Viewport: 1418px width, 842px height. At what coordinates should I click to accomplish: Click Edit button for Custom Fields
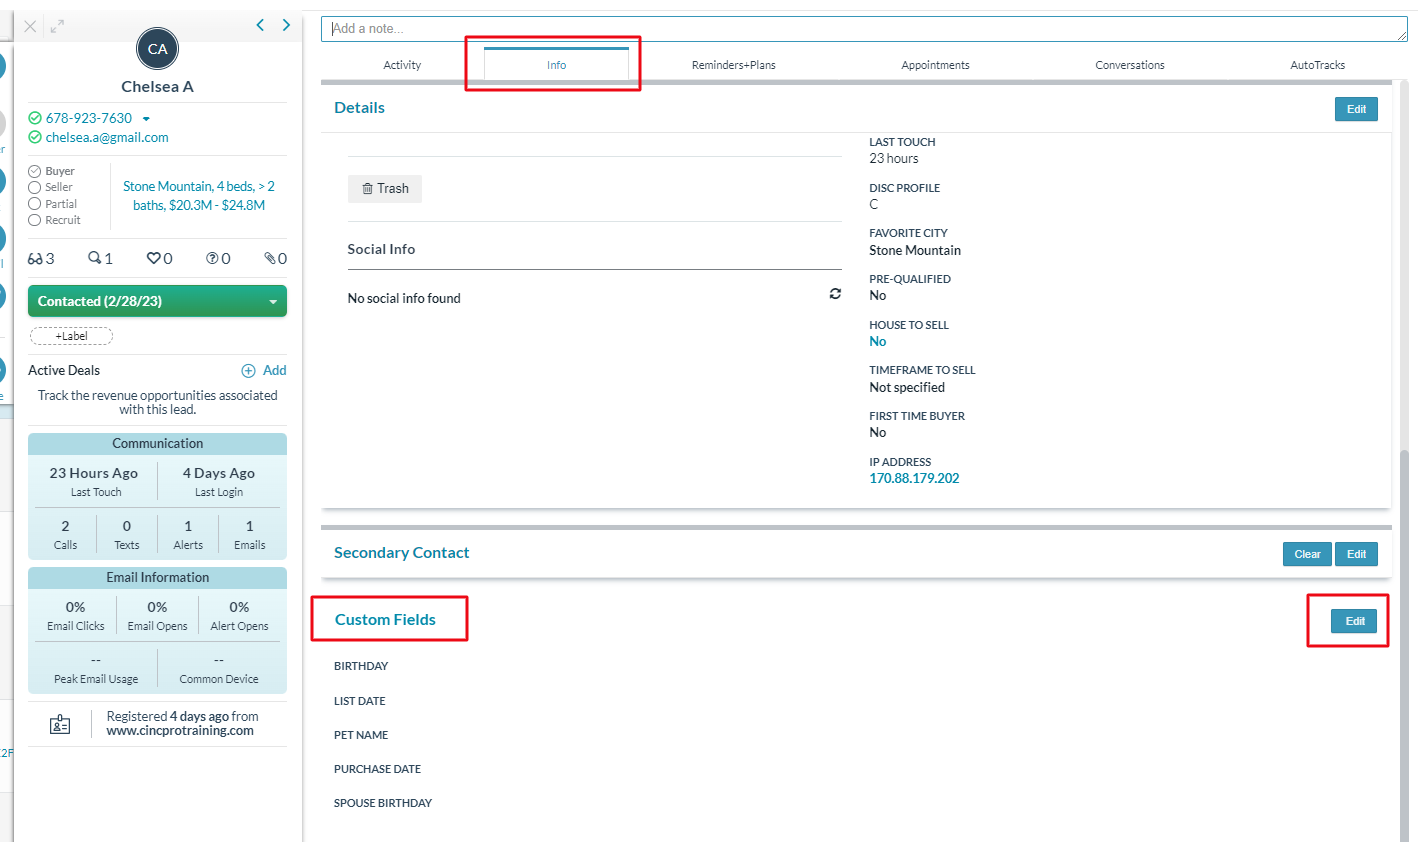point(1354,621)
